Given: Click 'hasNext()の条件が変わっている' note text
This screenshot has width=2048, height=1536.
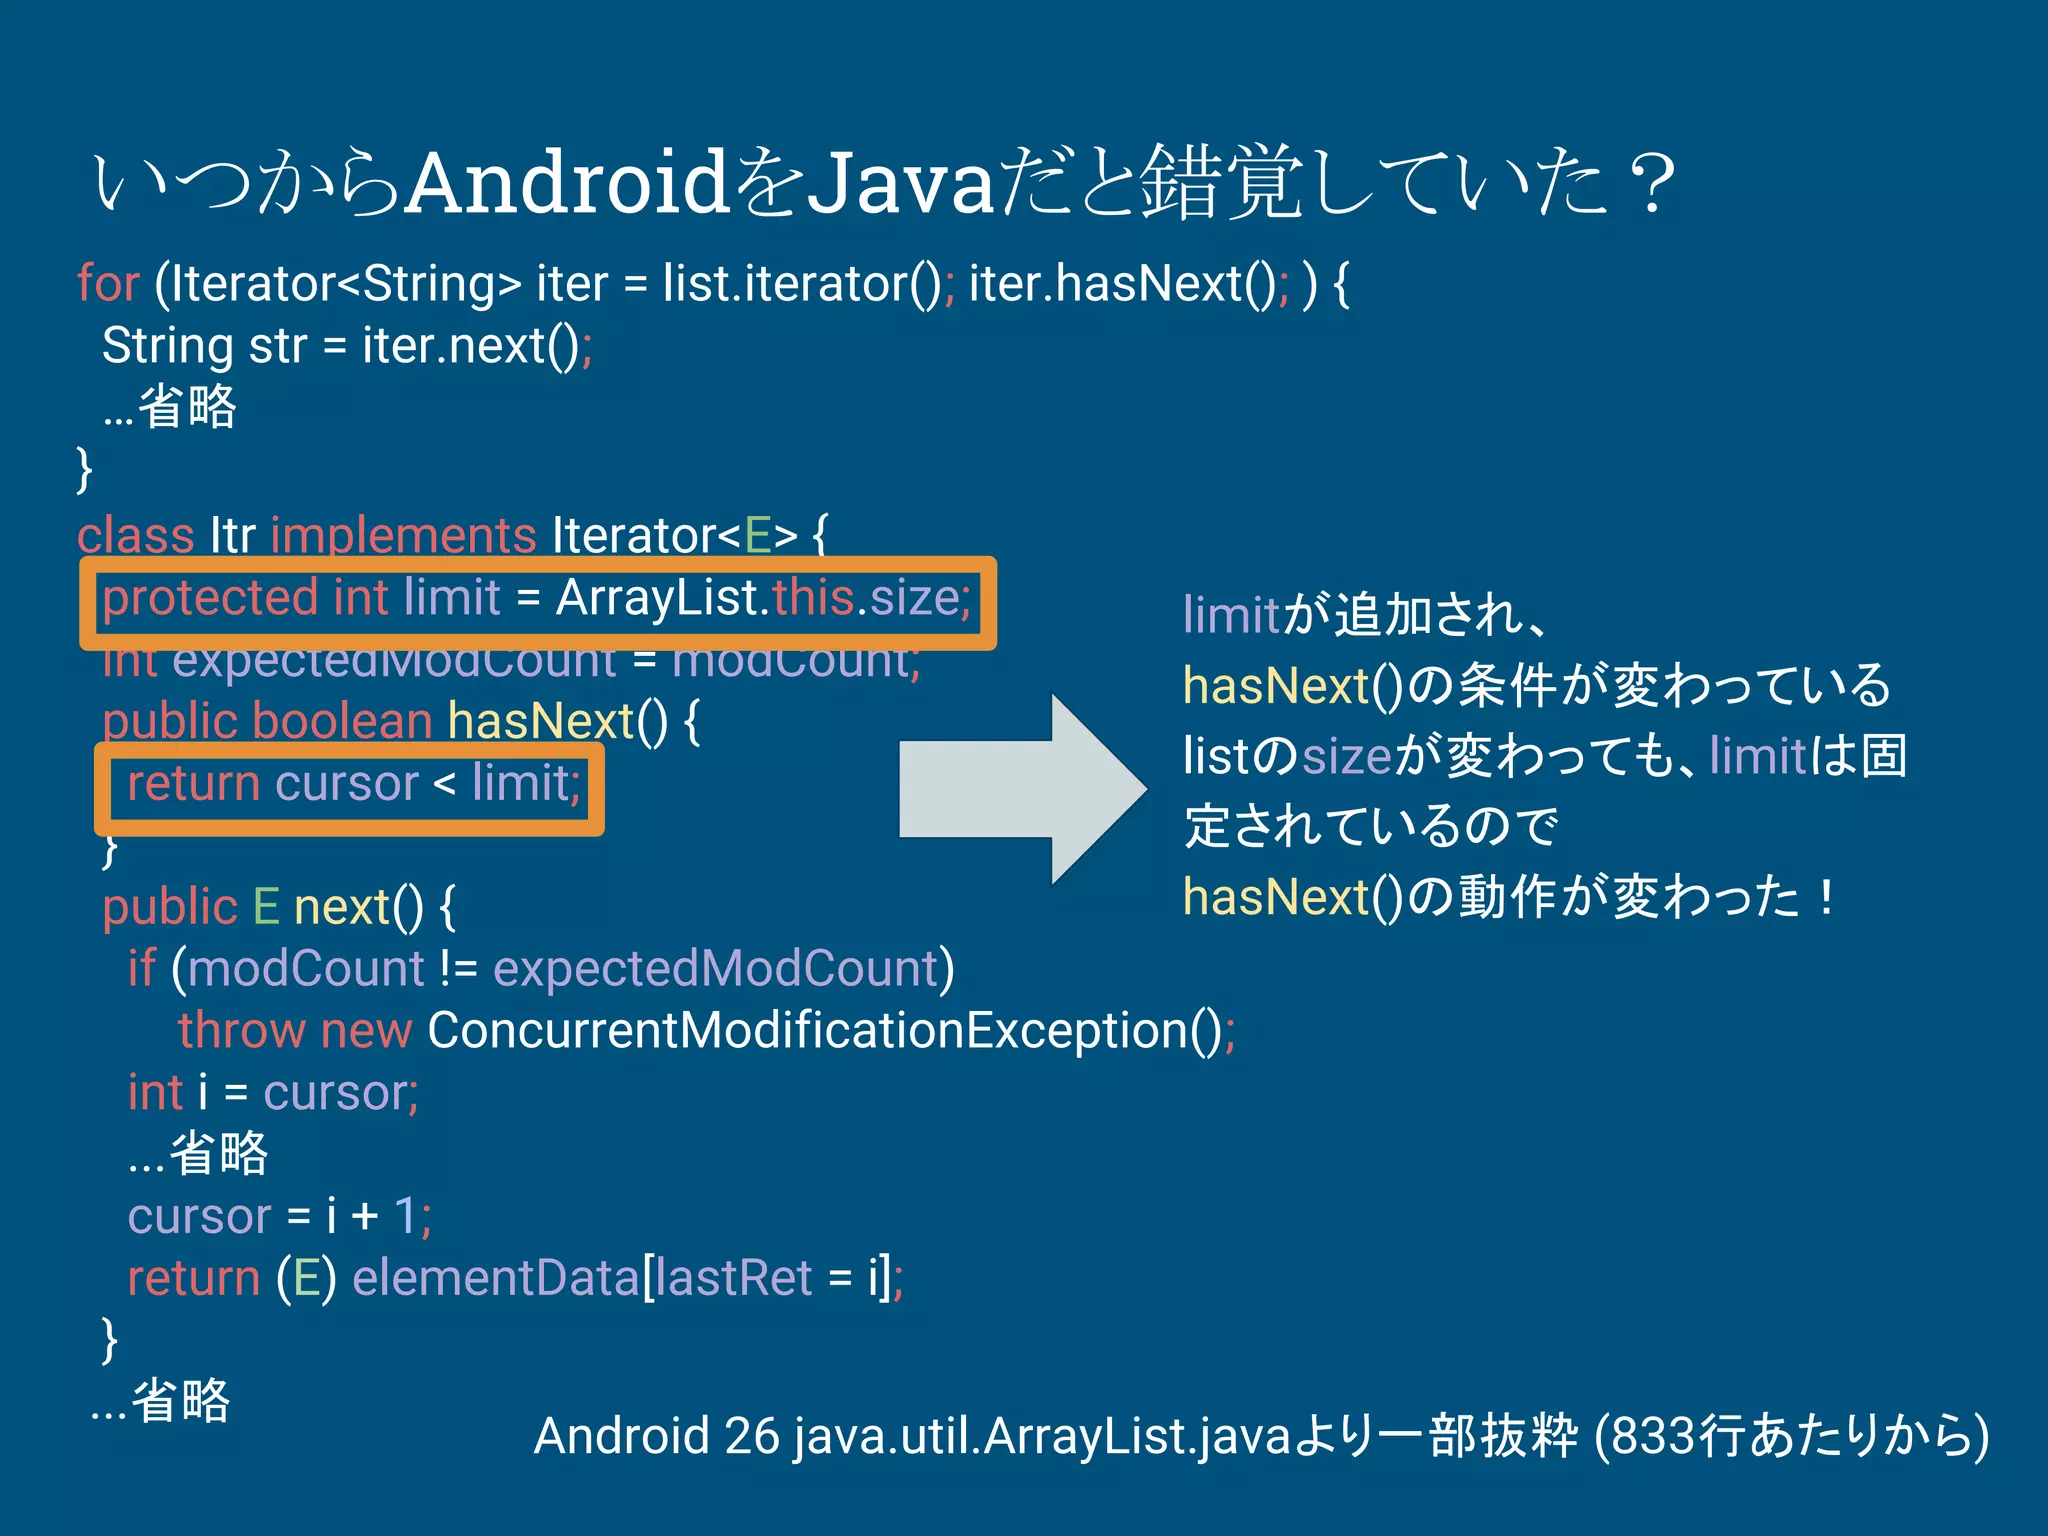Looking at the screenshot, I should [x=1537, y=685].
